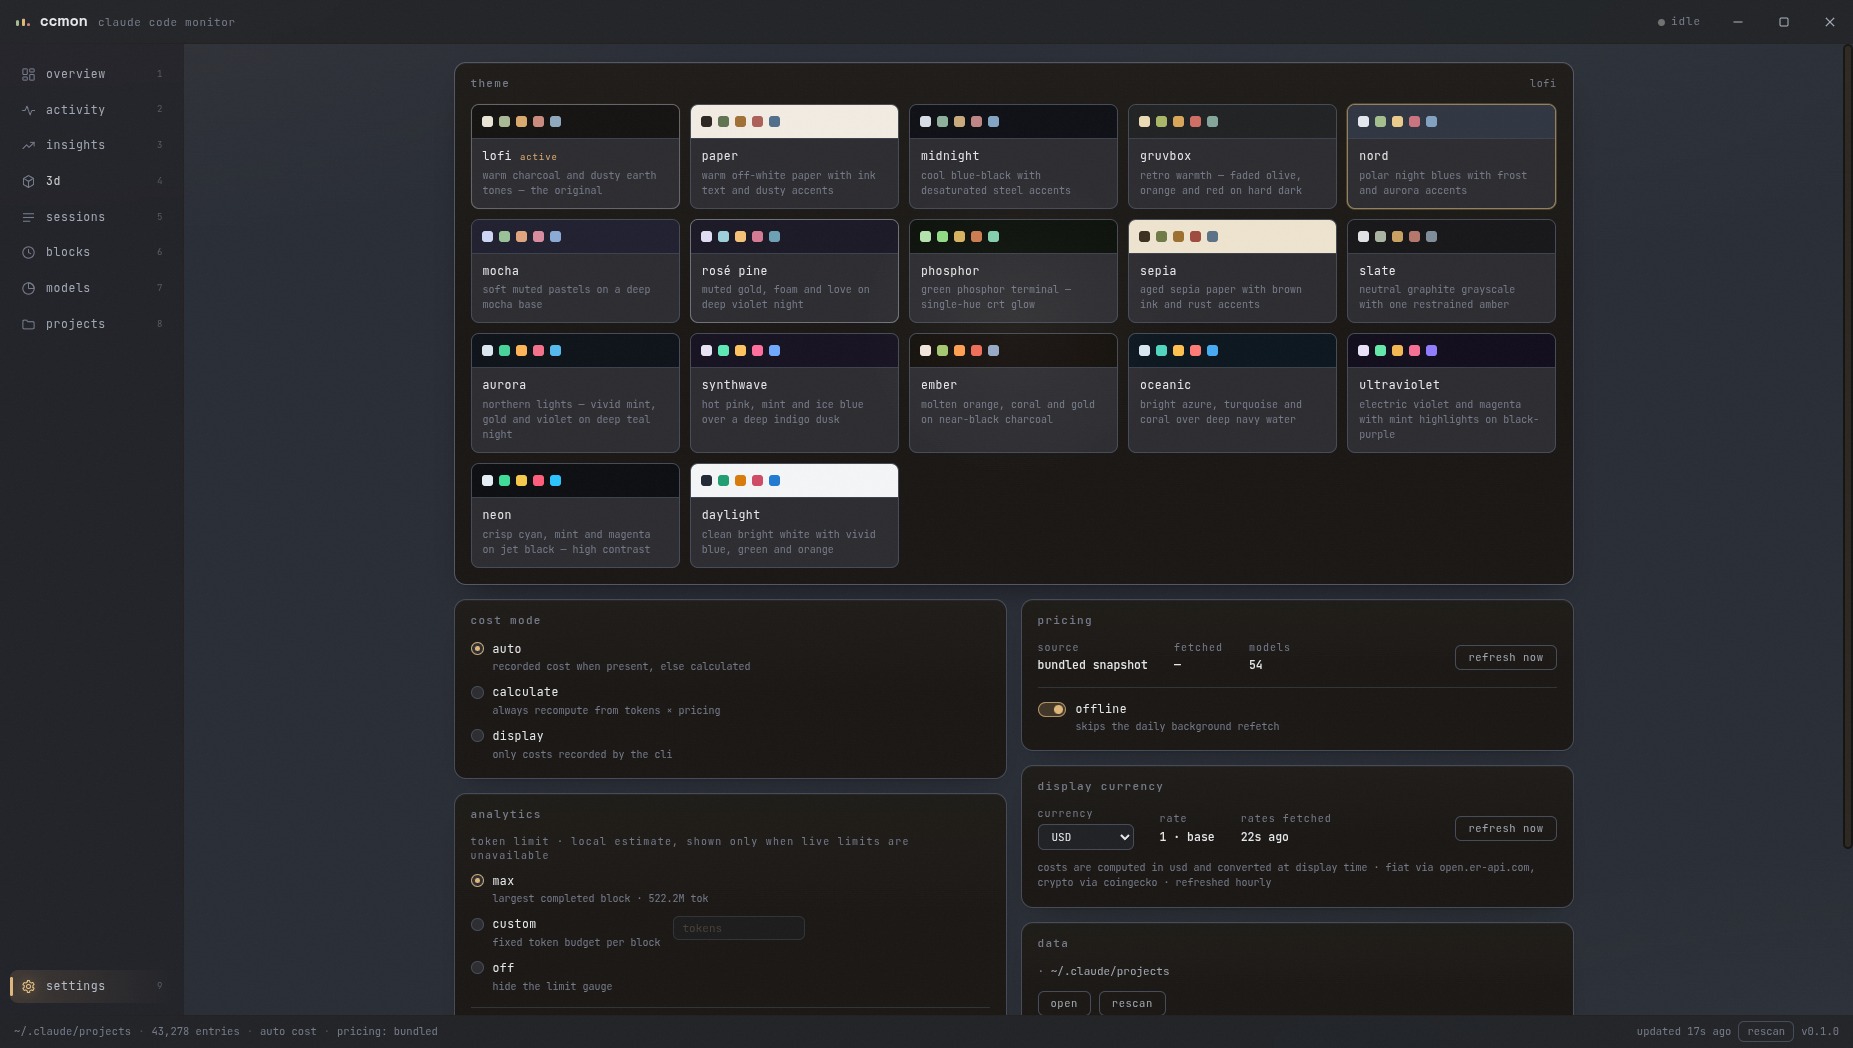Click the models pie-chart icon
The width and height of the screenshot is (1853, 1048).
pyautogui.click(x=28, y=288)
